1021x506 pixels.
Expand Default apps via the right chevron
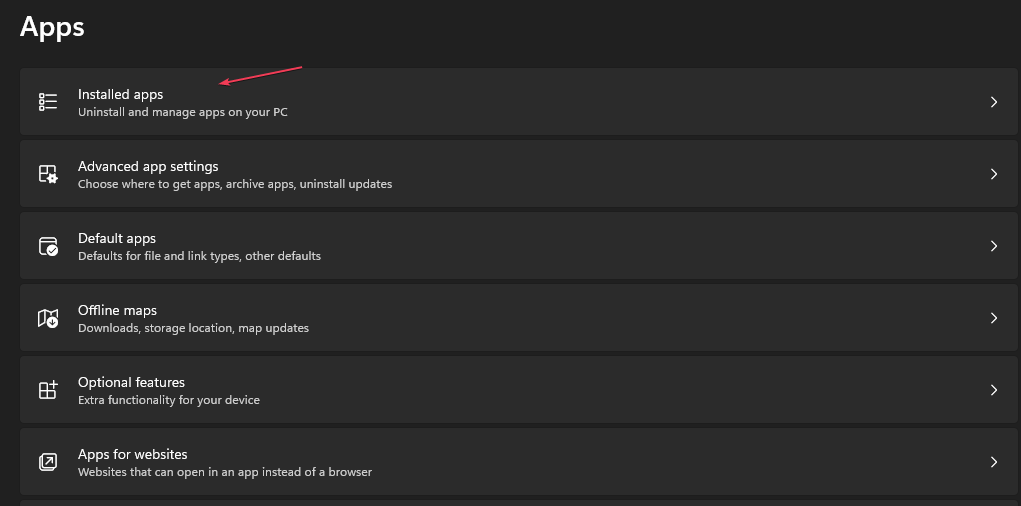click(x=994, y=246)
